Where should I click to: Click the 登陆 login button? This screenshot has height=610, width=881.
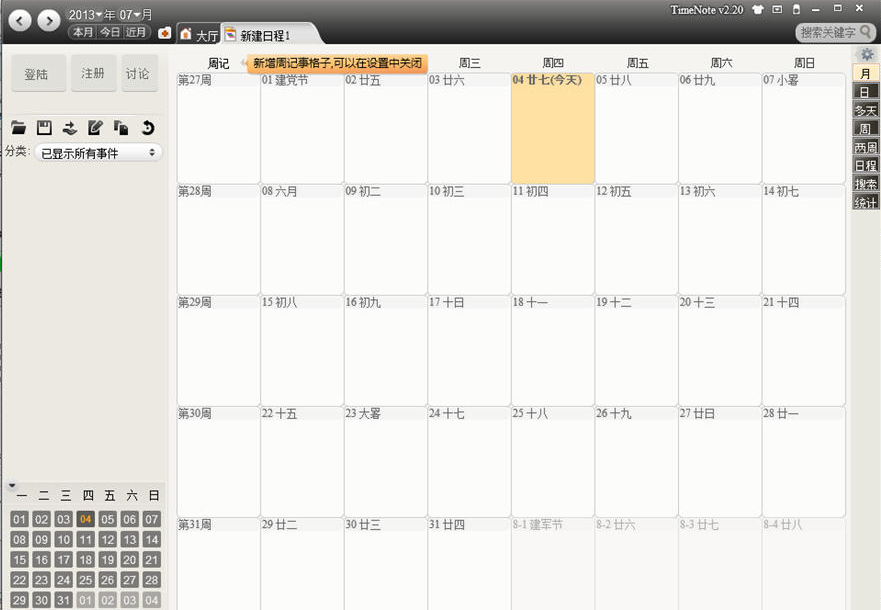(38, 74)
